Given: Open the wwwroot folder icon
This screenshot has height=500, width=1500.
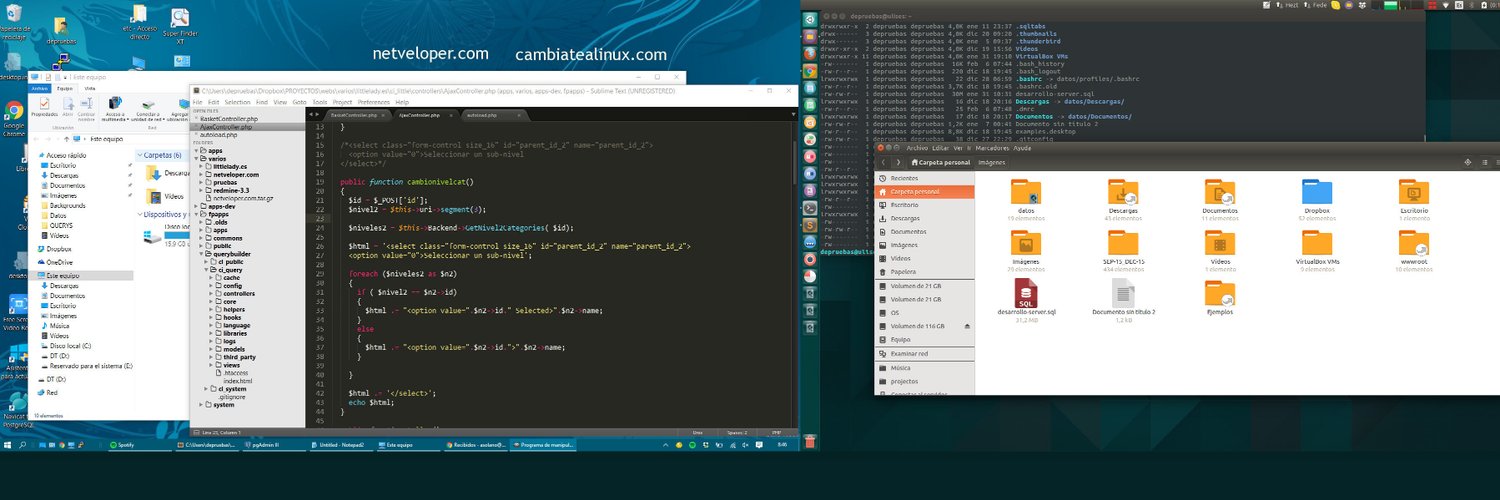Looking at the screenshot, I should tap(1414, 243).
